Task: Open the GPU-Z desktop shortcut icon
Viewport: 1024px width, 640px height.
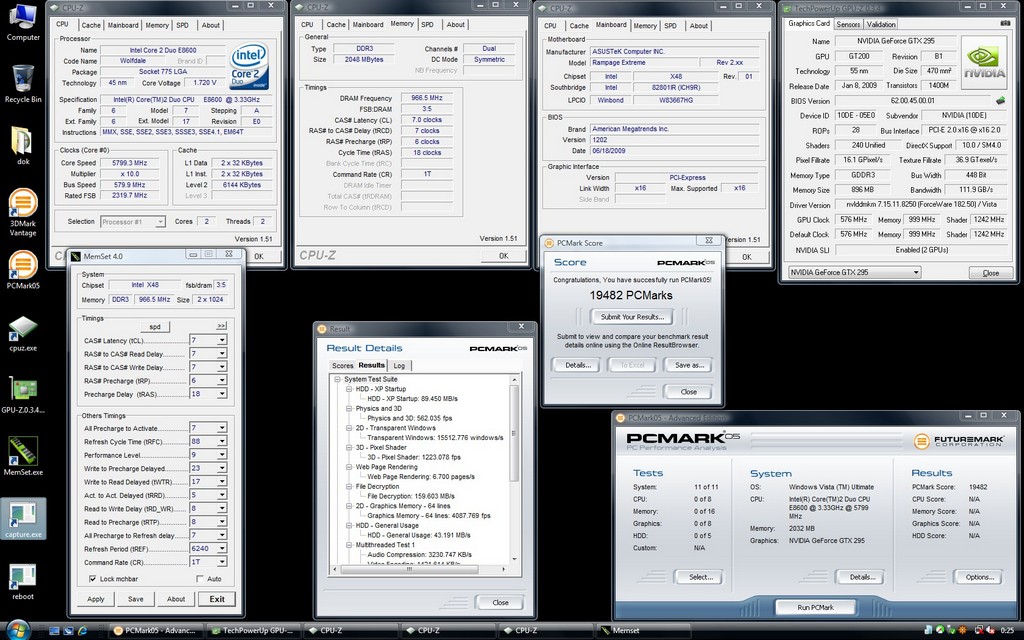Action: 23,395
